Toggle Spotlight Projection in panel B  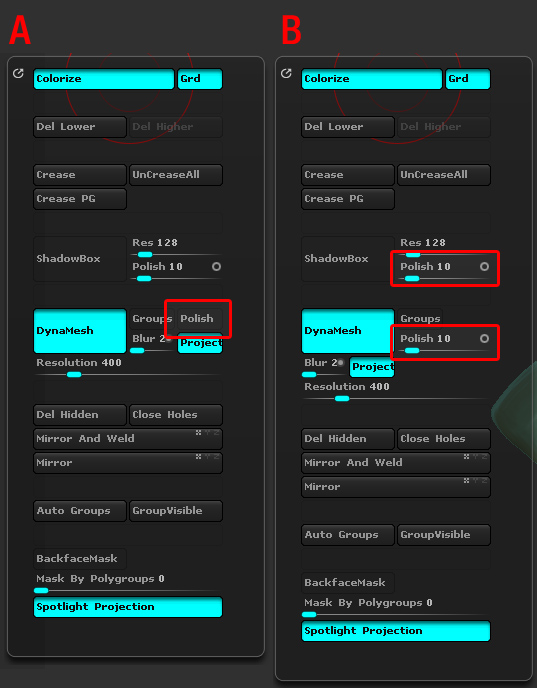396,631
